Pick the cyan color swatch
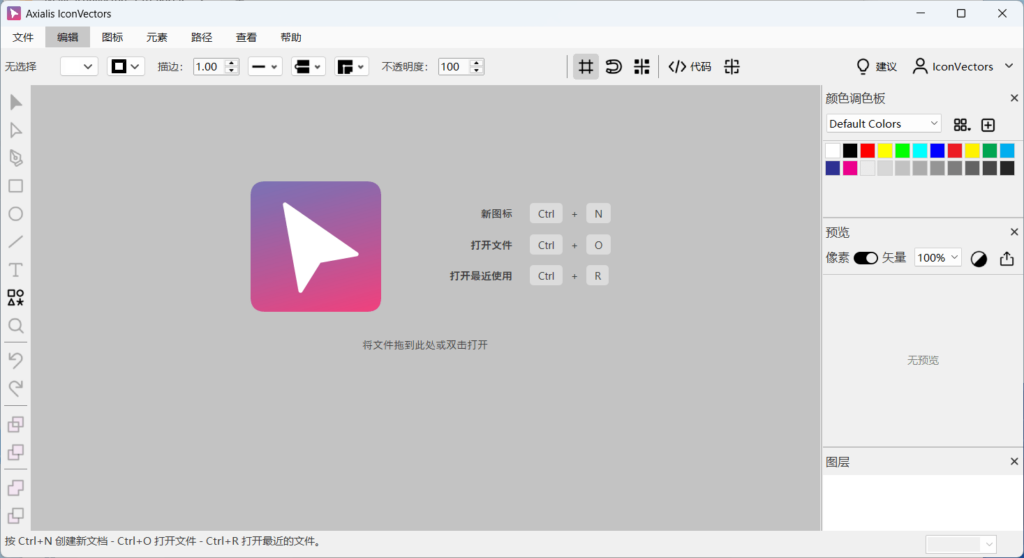 tap(920, 151)
